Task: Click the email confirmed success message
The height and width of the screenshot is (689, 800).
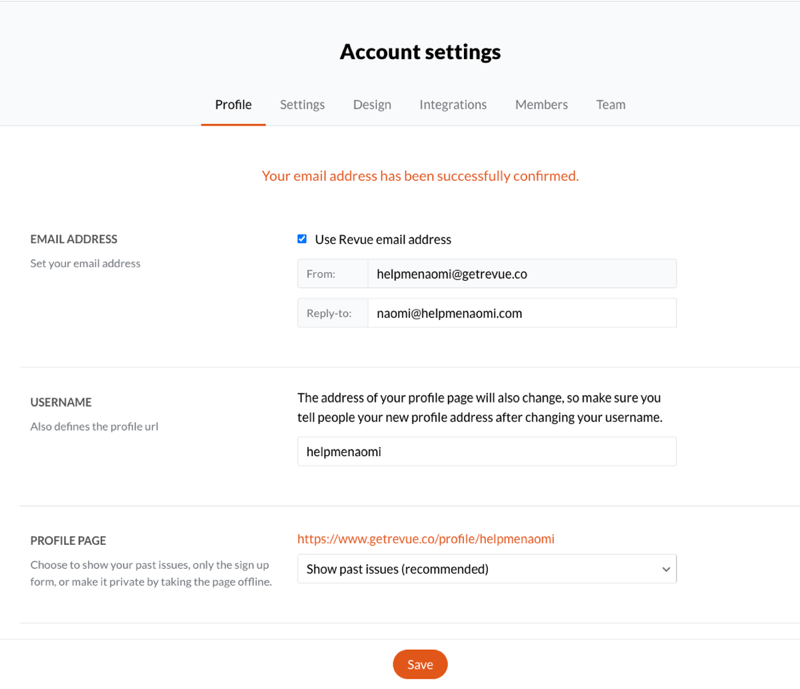Action: [420, 176]
